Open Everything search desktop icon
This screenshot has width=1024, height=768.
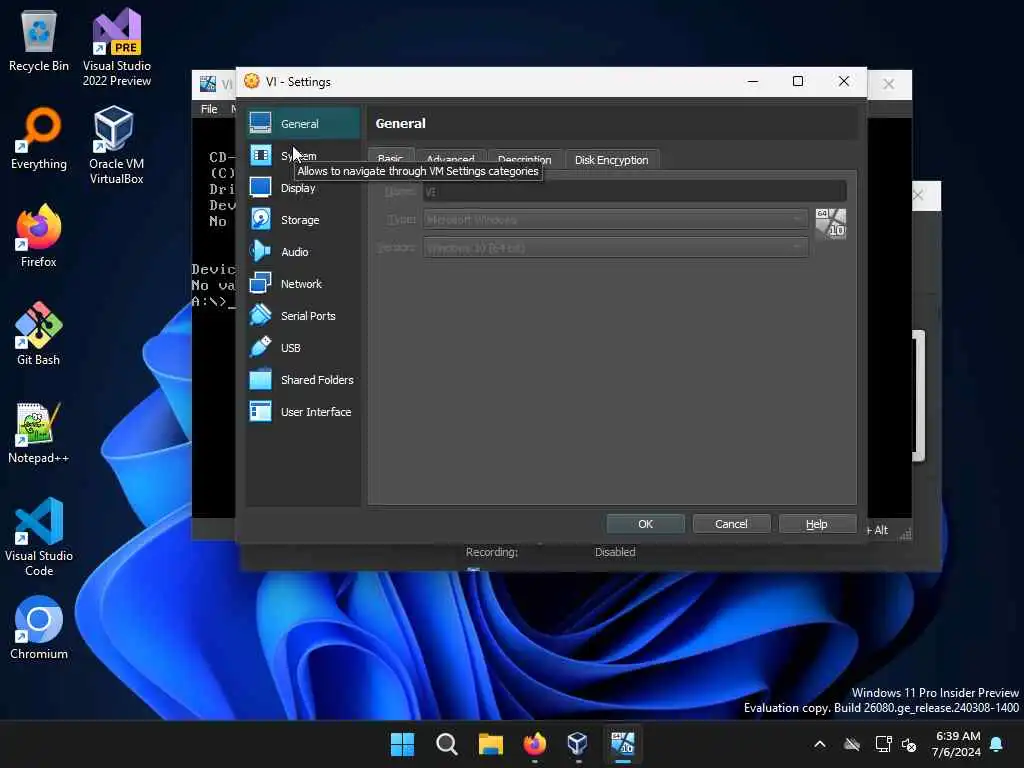coord(39,138)
